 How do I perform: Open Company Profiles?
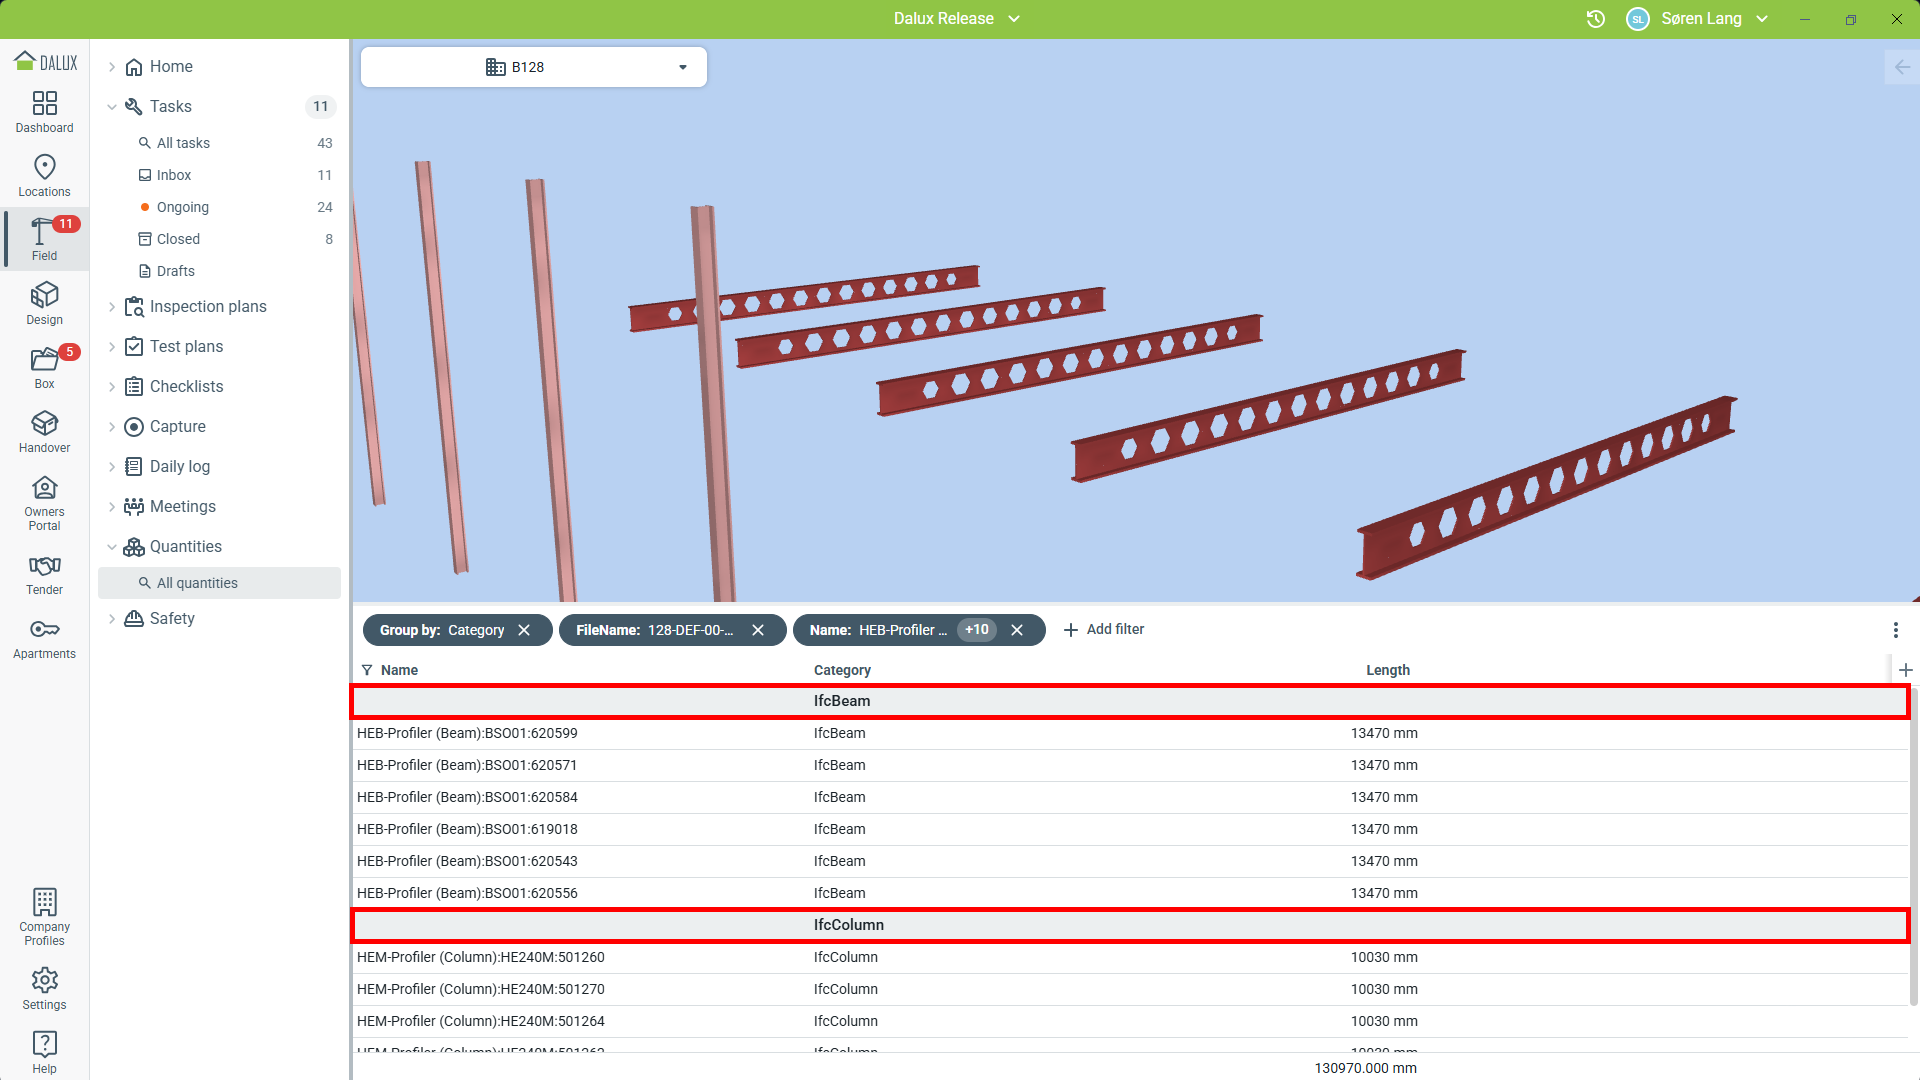(x=44, y=917)
